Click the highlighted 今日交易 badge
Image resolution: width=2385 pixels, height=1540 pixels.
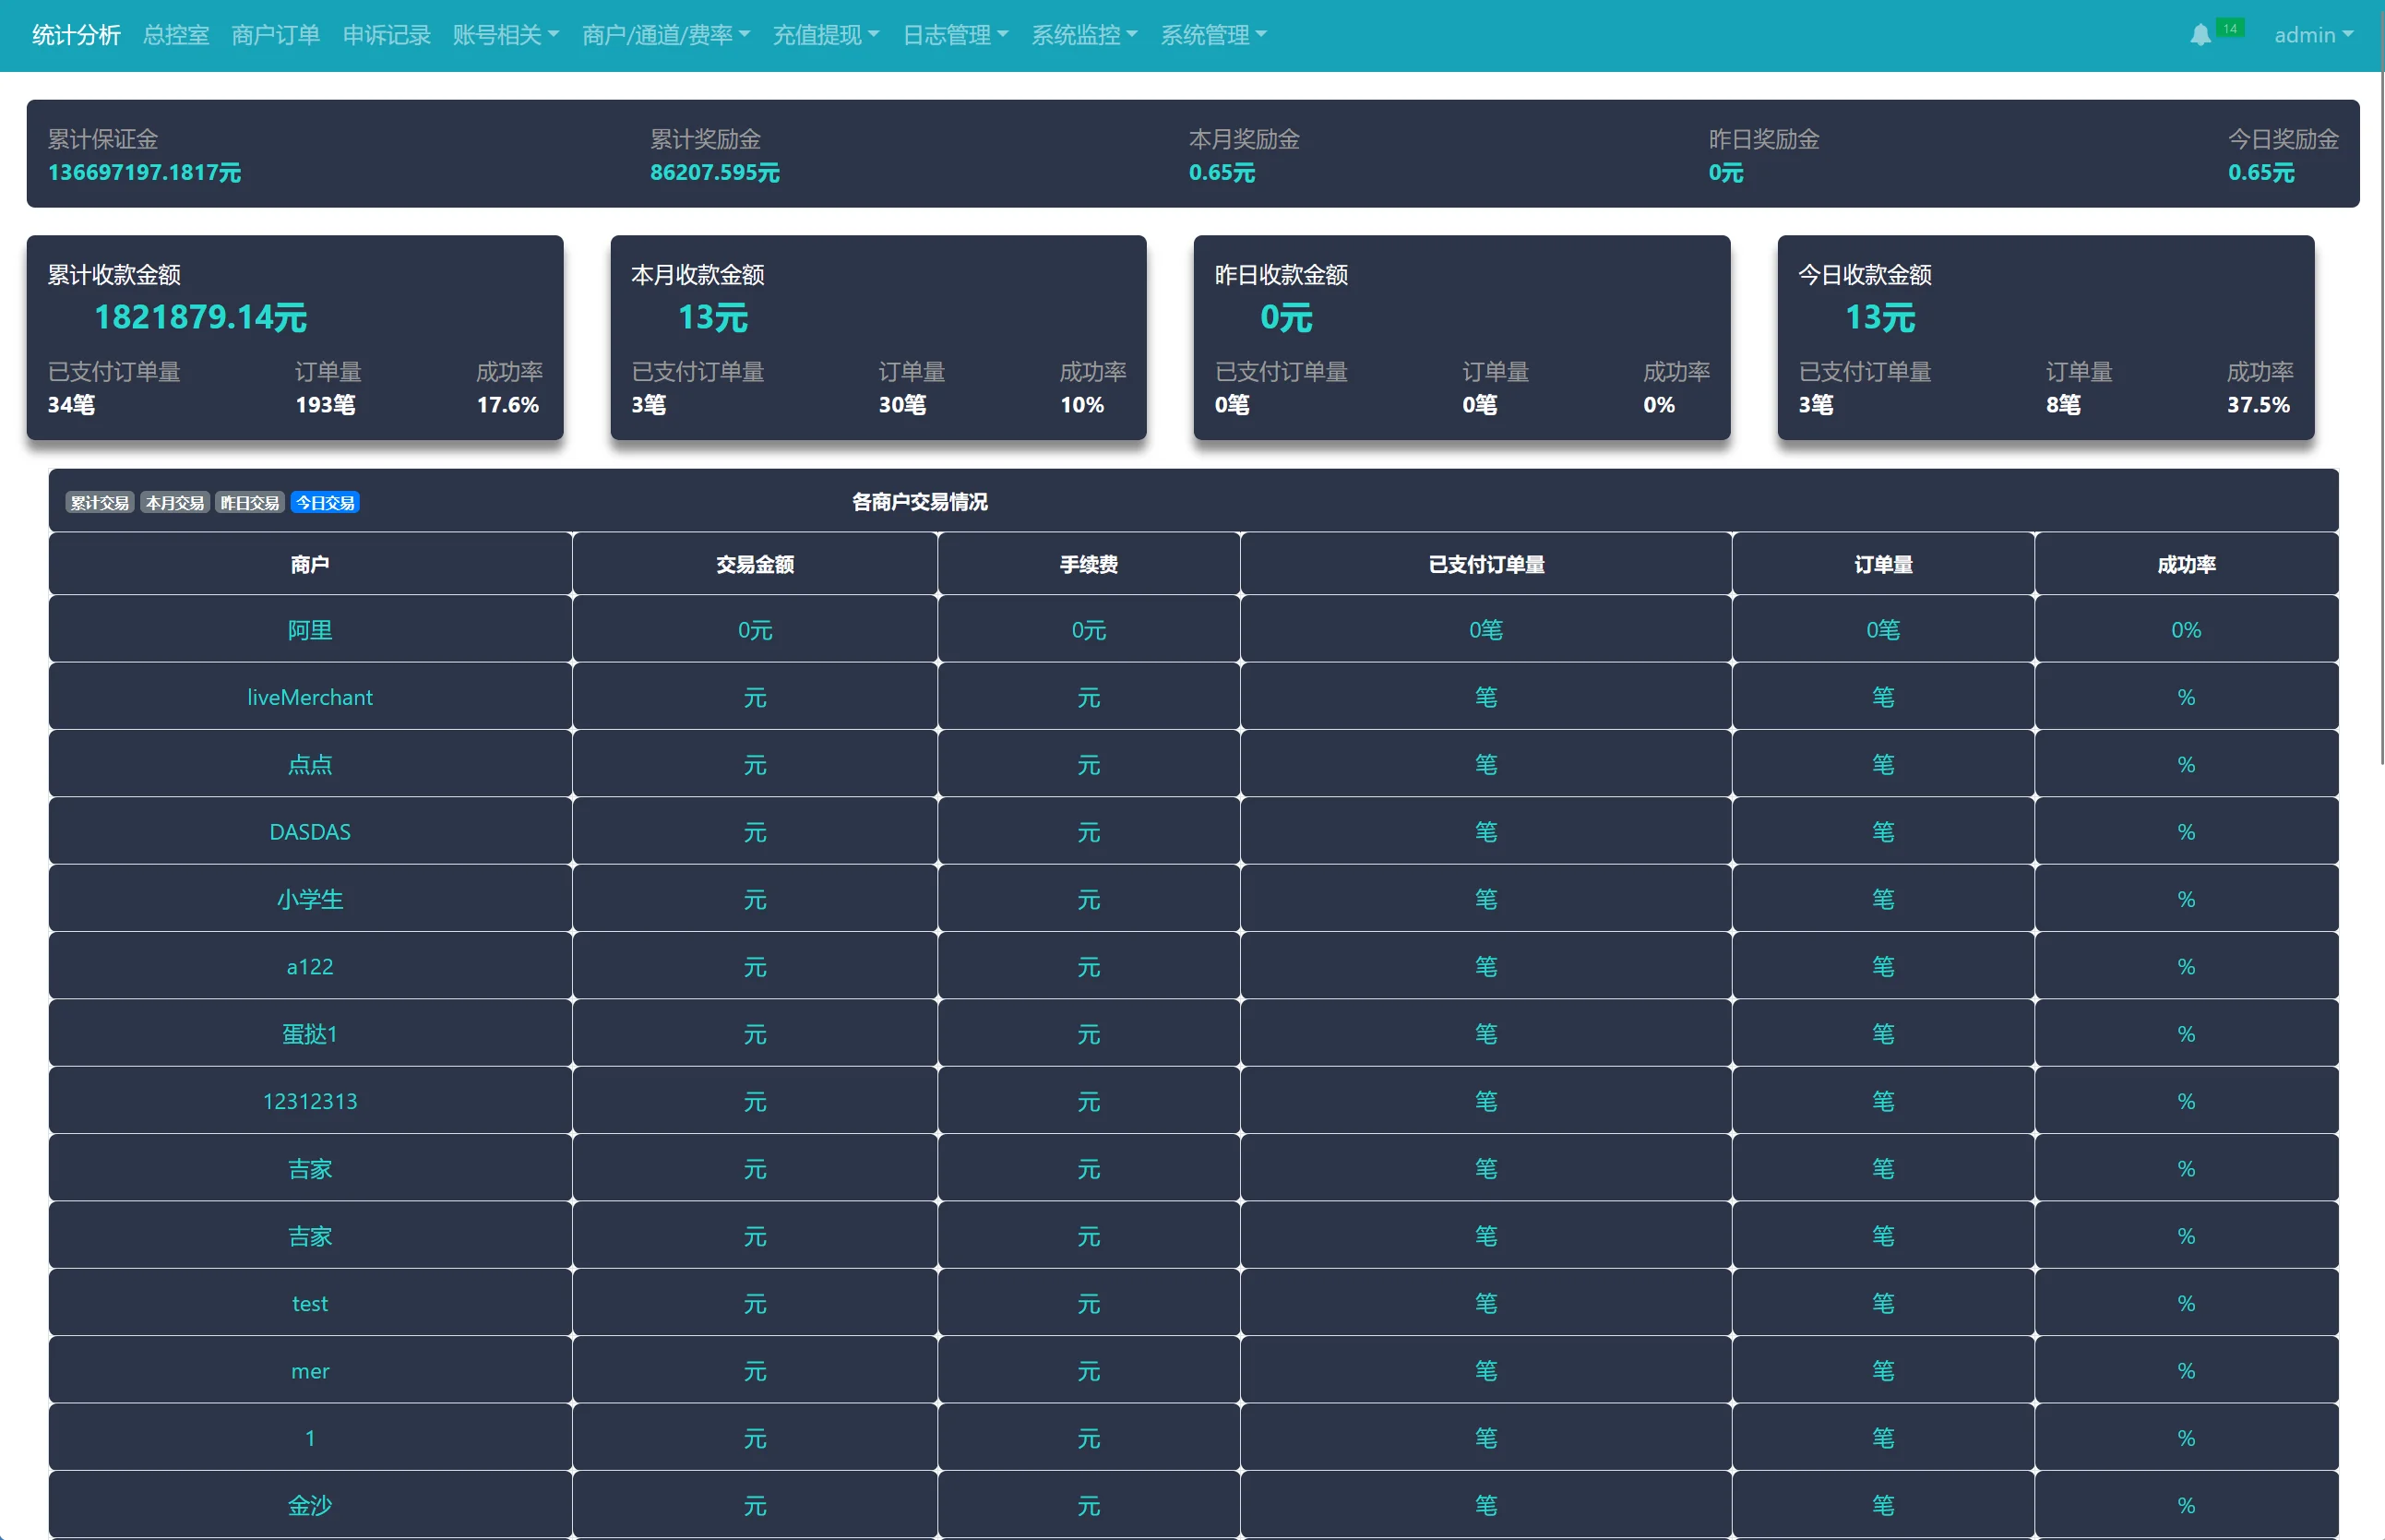coord(325,503)
